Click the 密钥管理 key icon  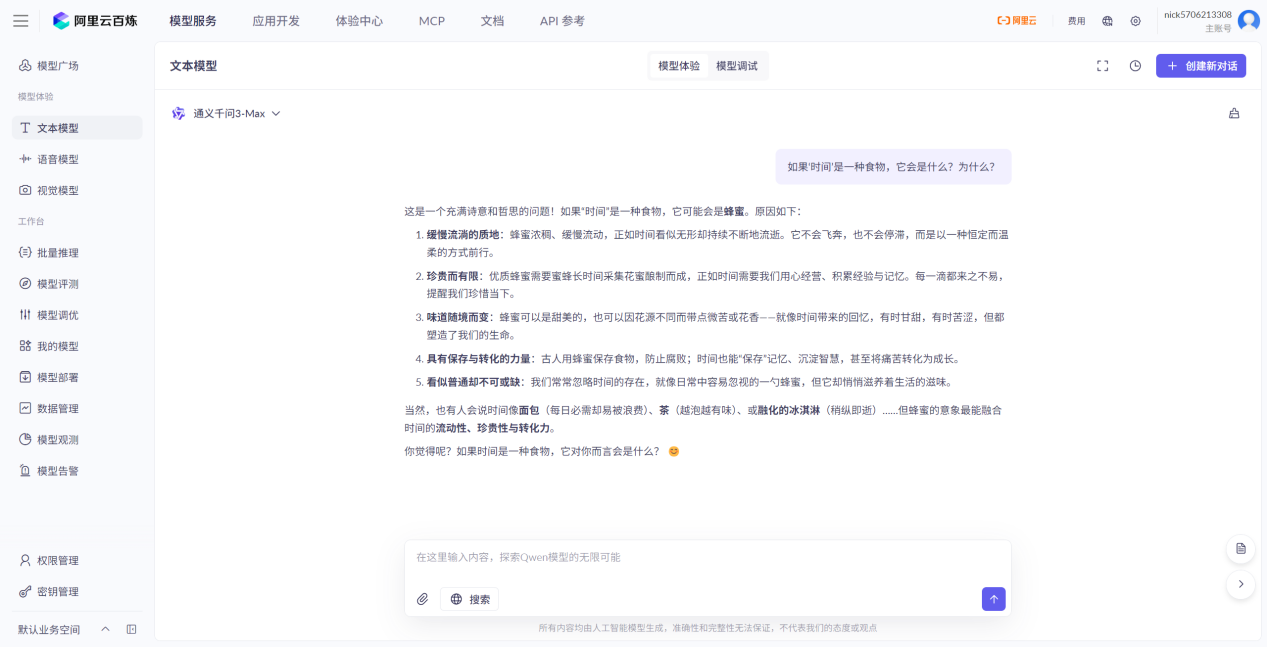click(x=25, y=592)
